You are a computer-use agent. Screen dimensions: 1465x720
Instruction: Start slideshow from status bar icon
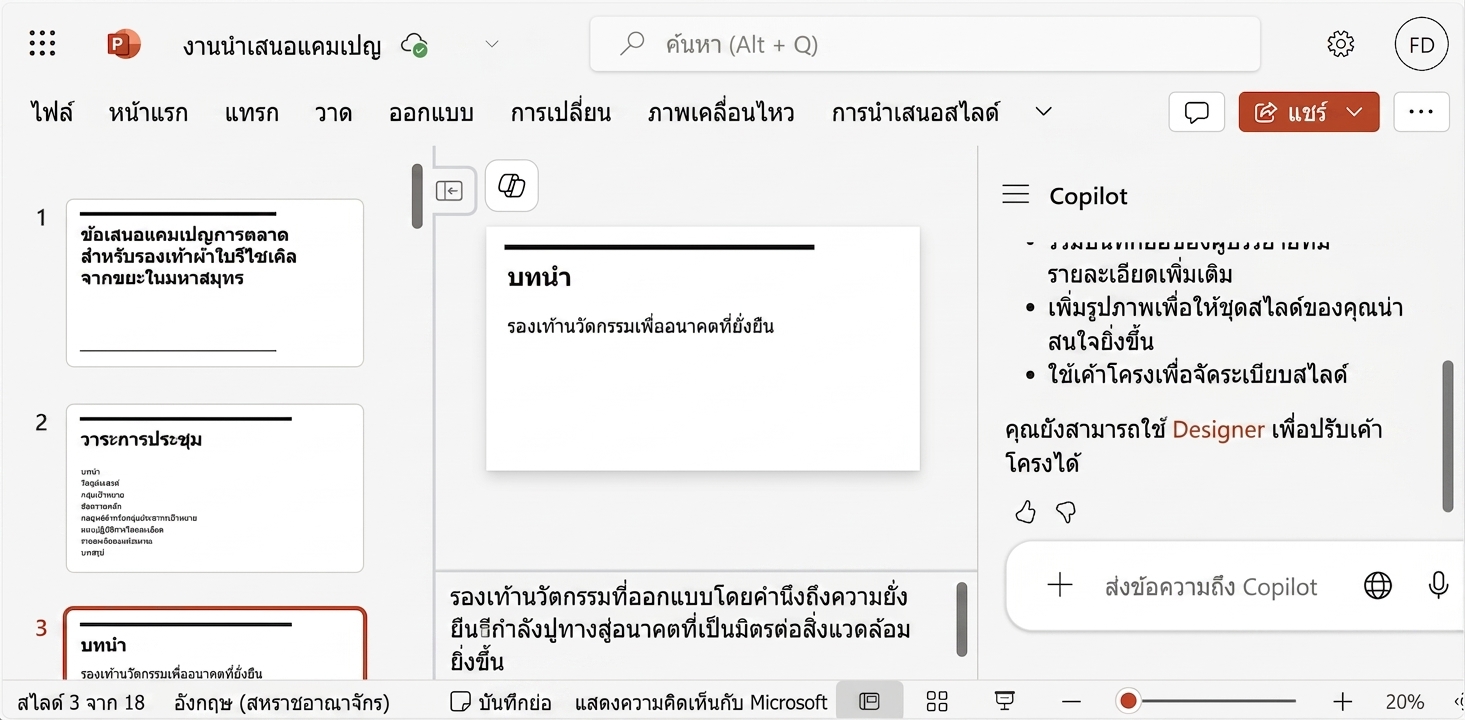(x=1005, y=701)
